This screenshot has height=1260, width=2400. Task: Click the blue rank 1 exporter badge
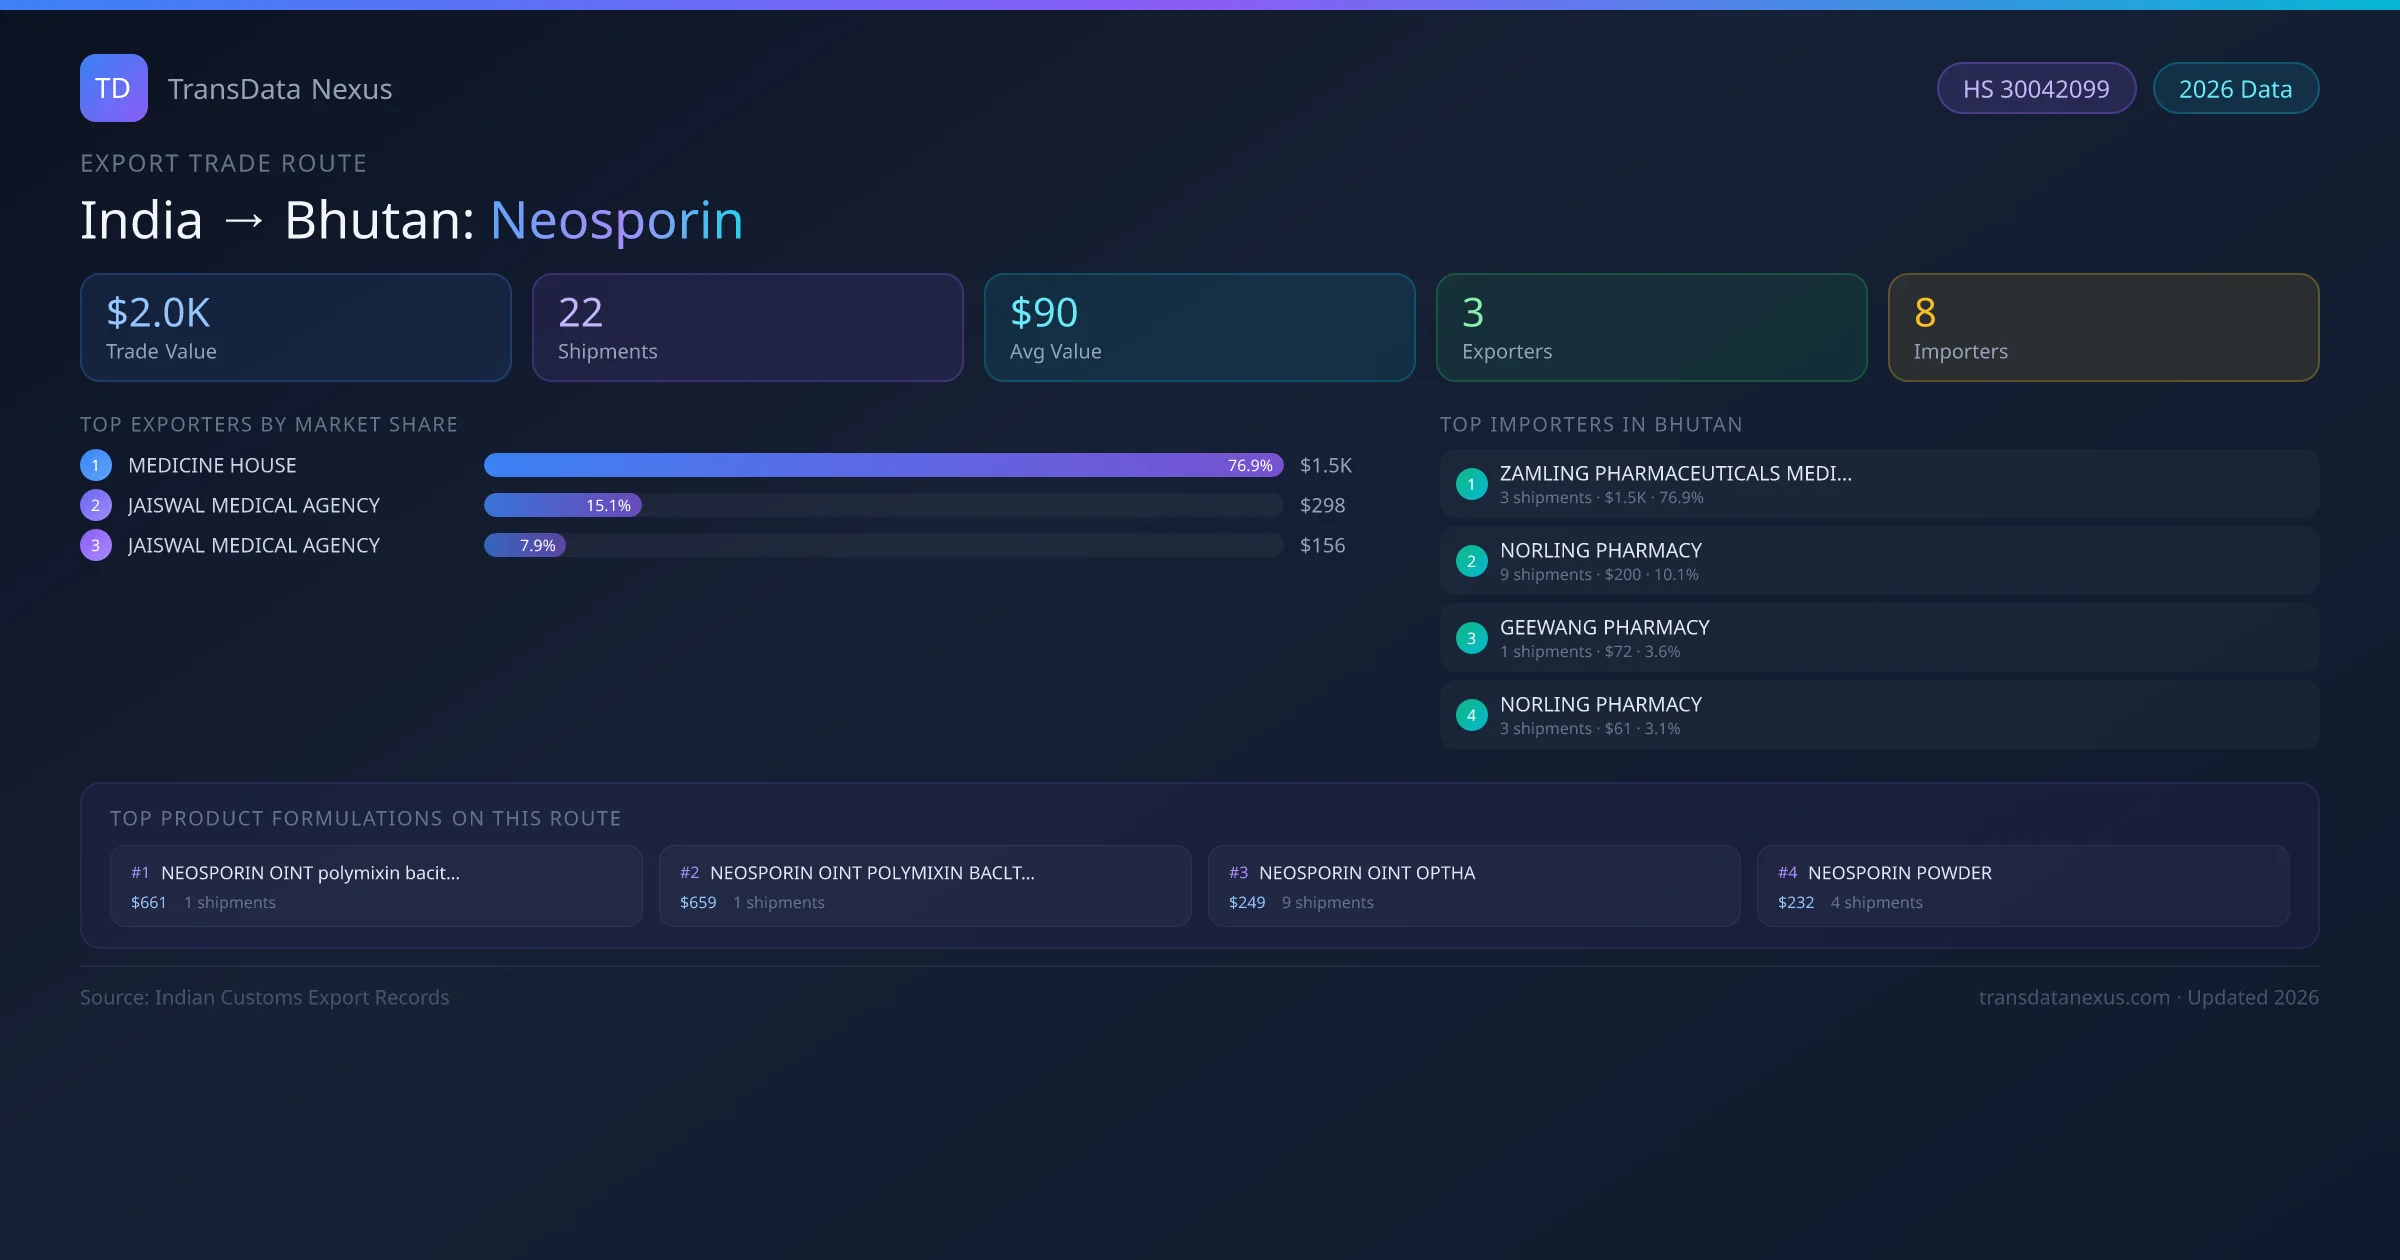point(96,465)
